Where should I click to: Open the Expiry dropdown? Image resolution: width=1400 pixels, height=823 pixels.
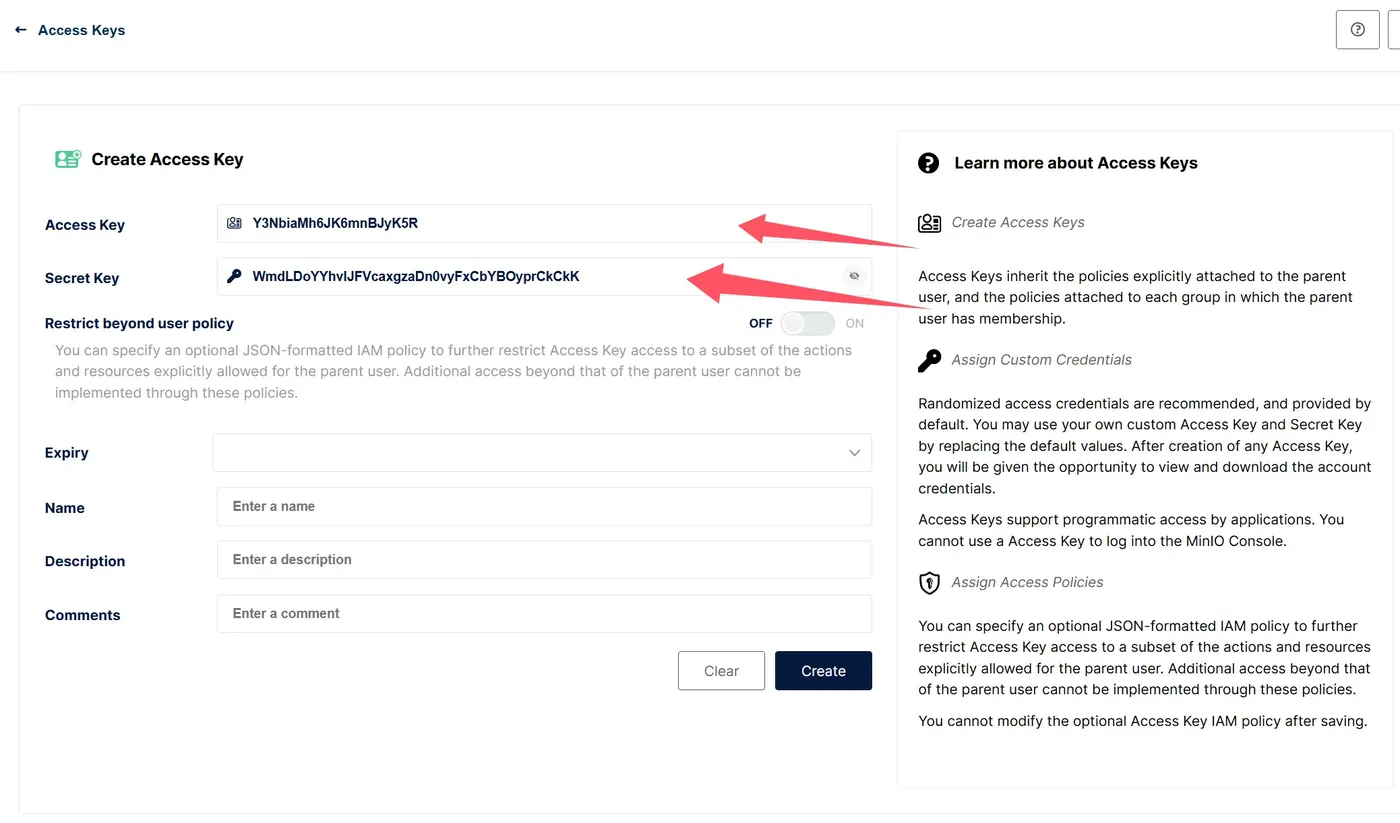click(x=540, y=452)
